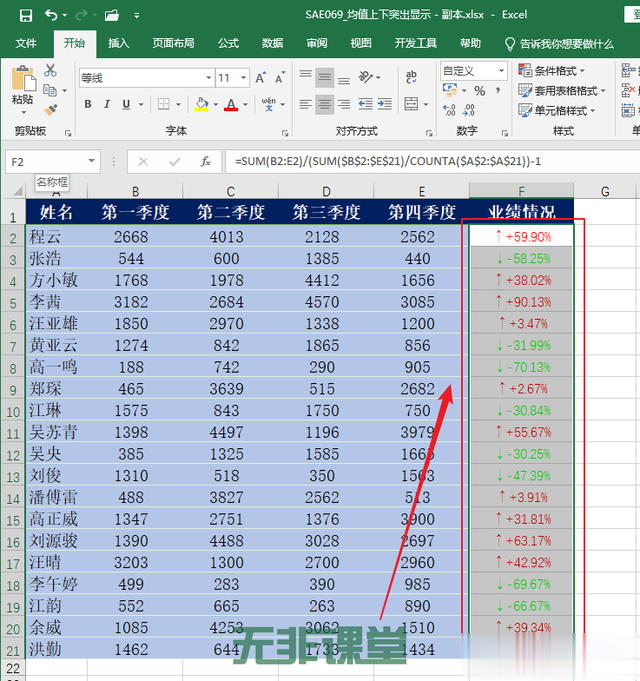The height and width of the screenshot is (681, 640).
Task: Click the Save icon in title bar
Action: (26, 16)
